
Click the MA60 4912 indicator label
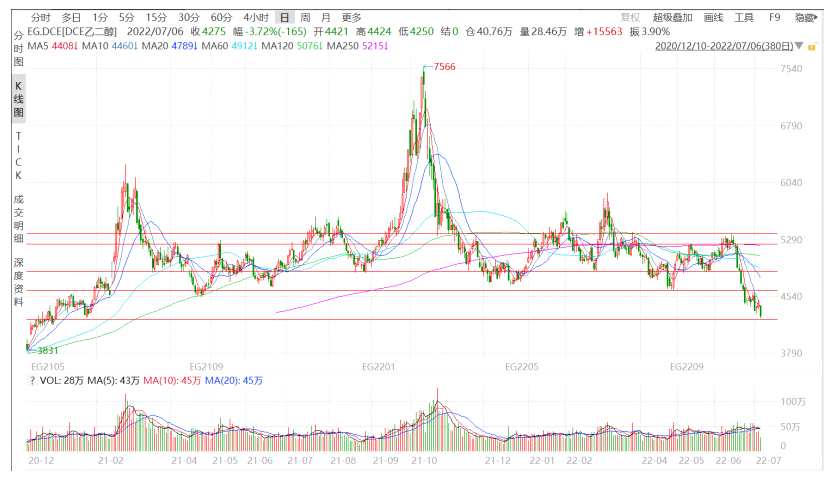pos(230,46)
